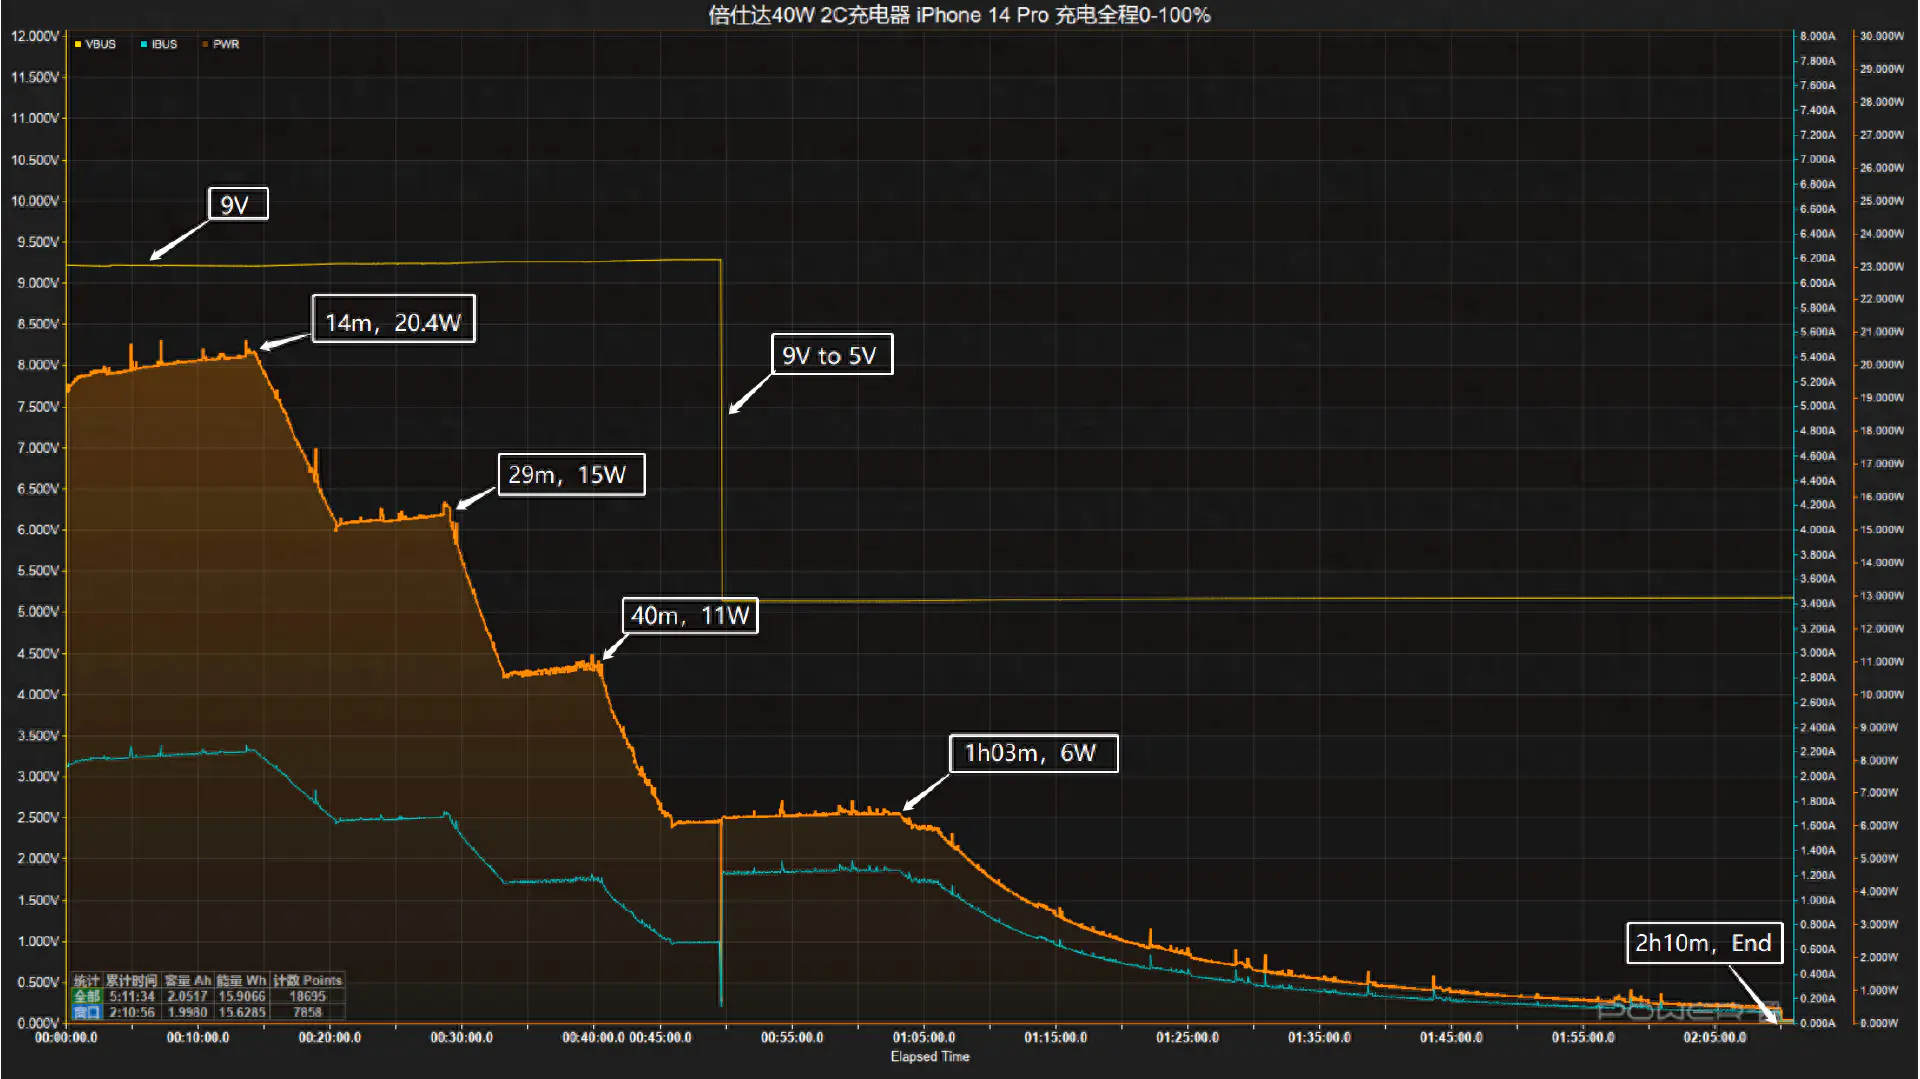Click the 00:30:00.0 time tick label
1920x1079 pixels.
tap(462, 1037)
